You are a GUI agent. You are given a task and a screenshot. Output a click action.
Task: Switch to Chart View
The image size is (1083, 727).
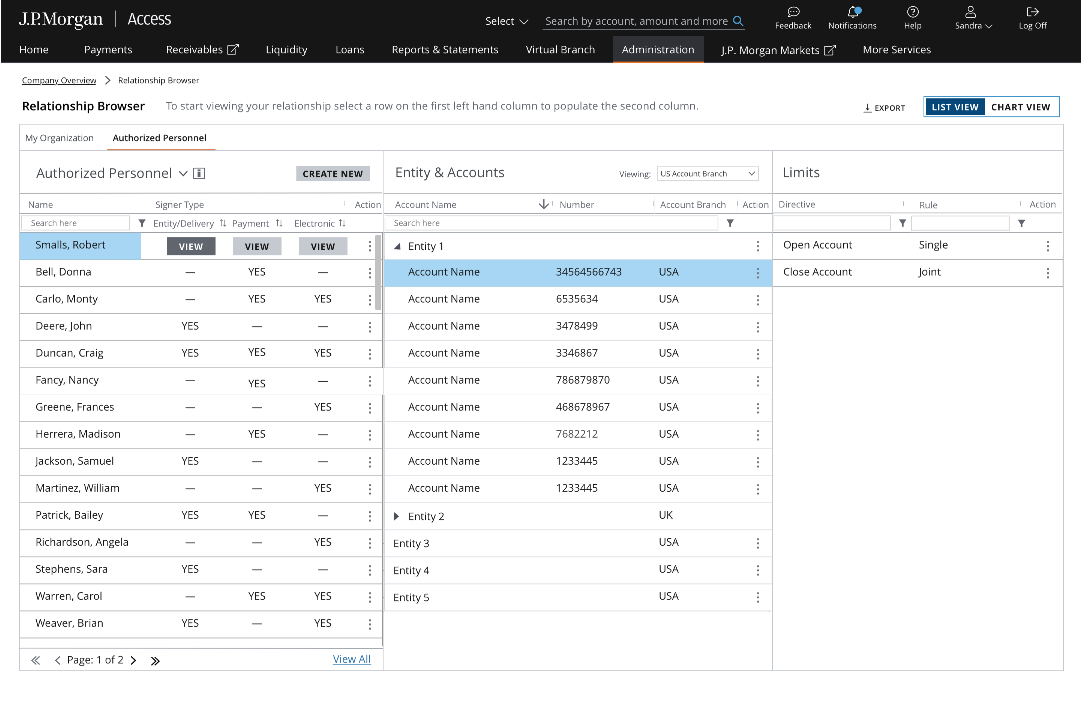coord(1020,107)
